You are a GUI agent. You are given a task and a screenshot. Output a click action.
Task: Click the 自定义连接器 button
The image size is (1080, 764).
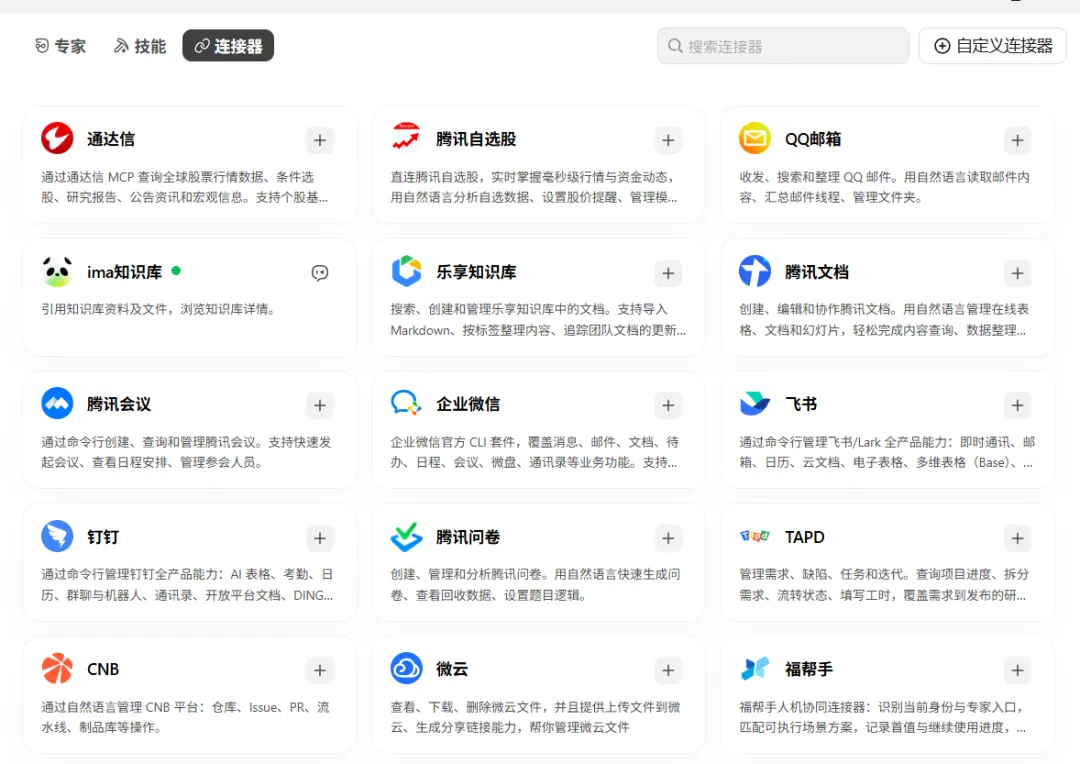click(993, 46)
